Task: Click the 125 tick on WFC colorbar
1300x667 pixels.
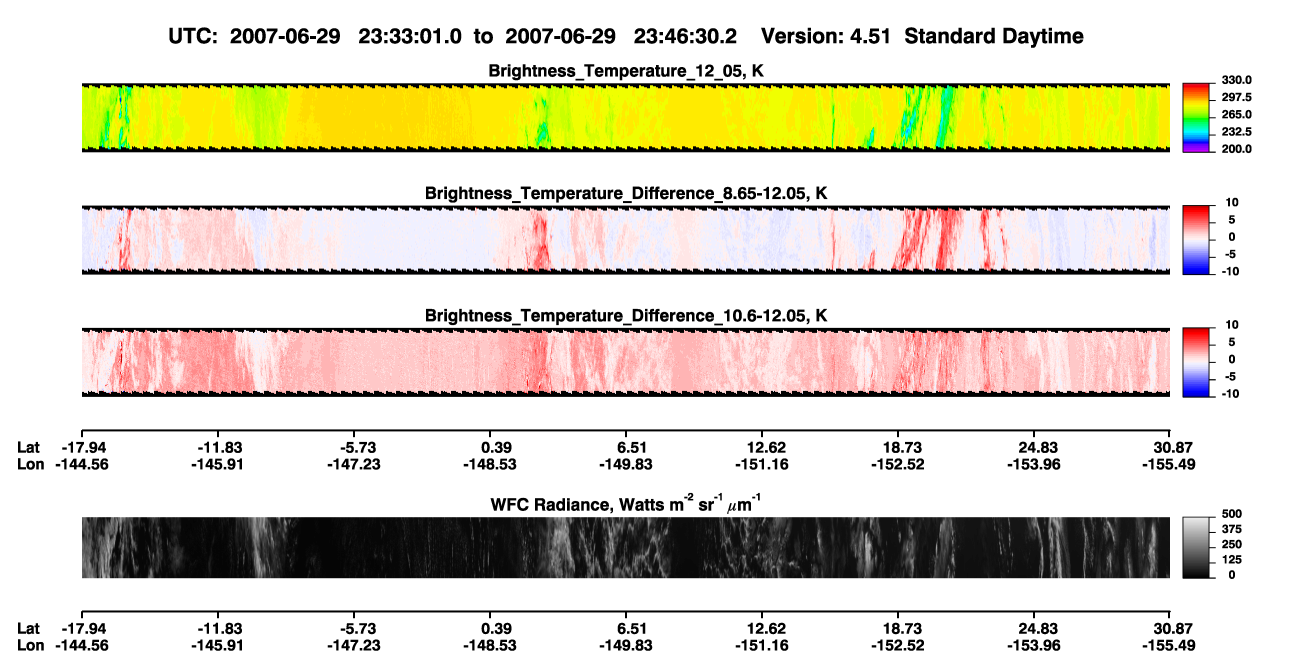Action: coord(1231,560)
